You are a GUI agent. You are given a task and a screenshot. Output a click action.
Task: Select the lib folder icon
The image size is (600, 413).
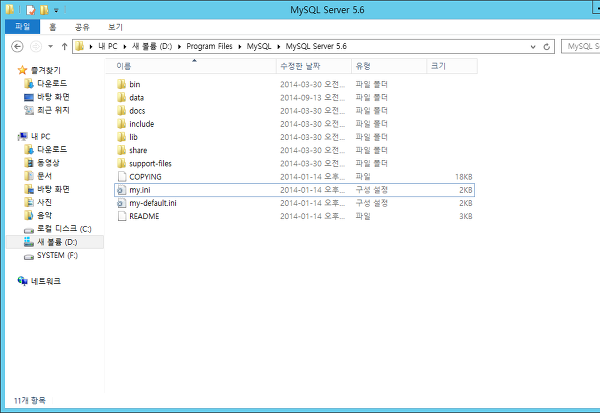[121, 137]
